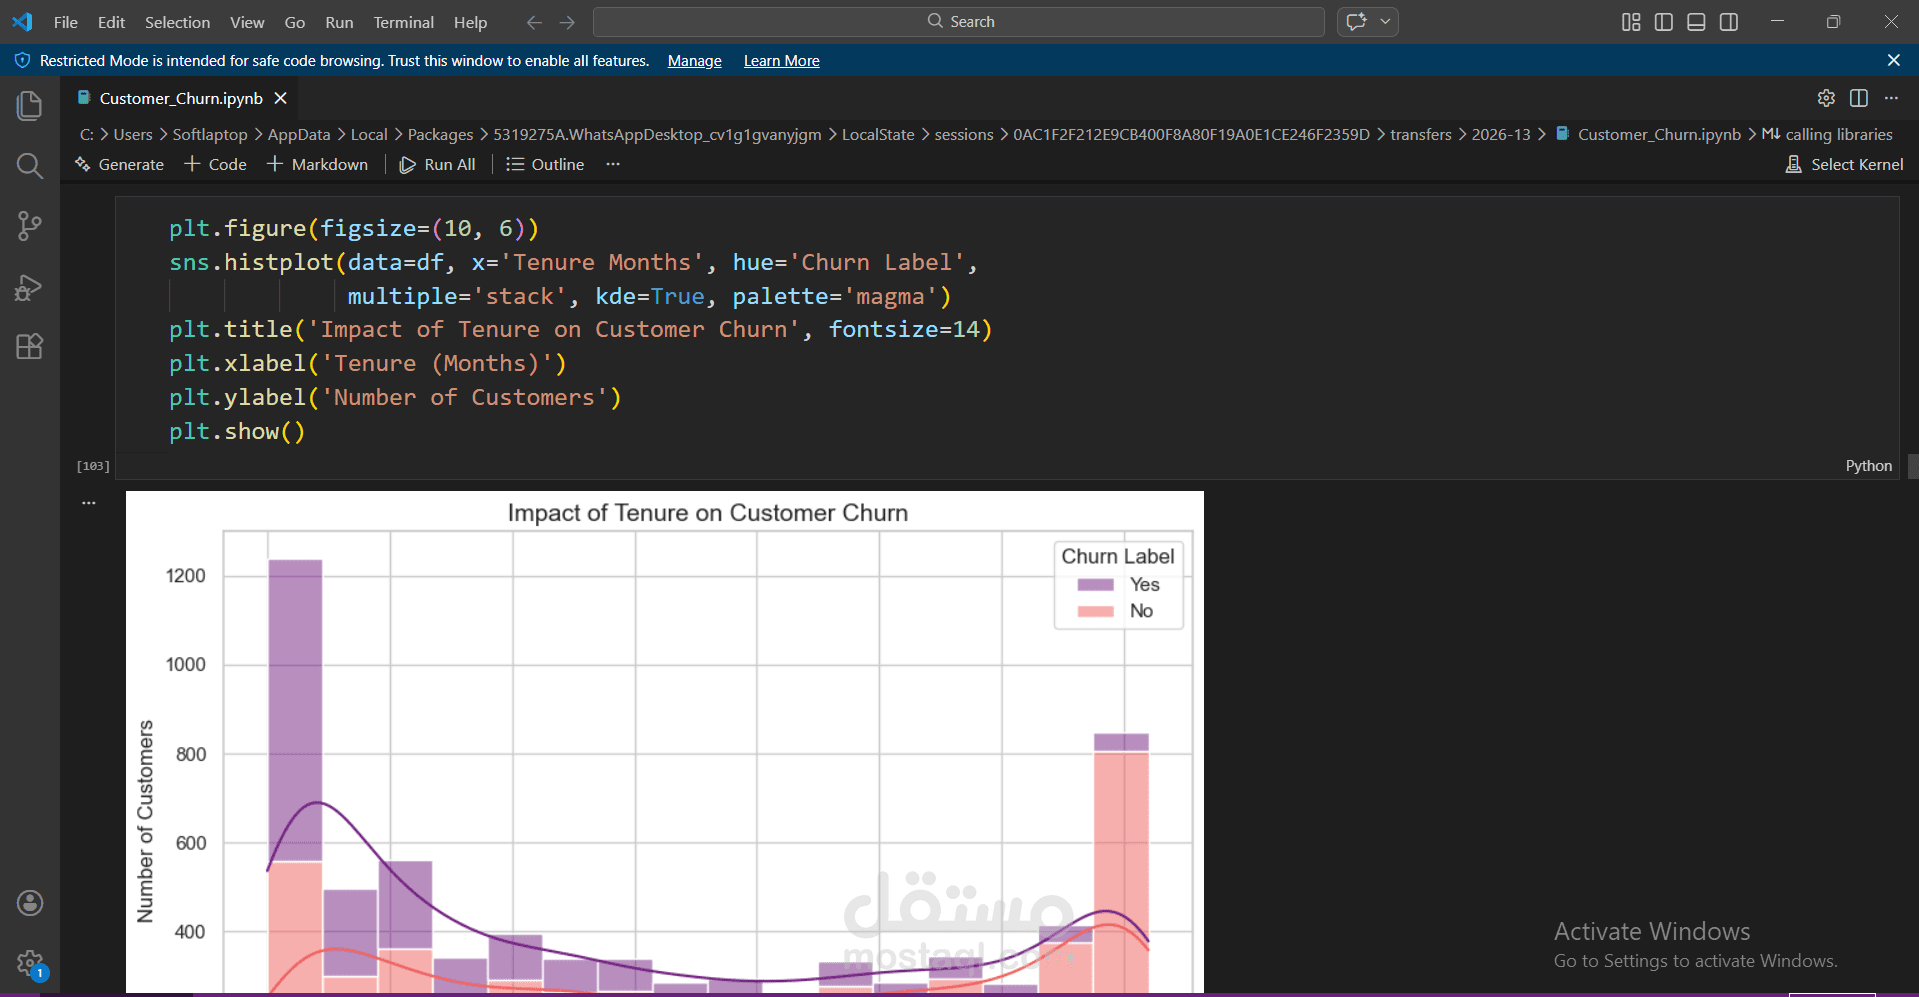Viewport: 1919px width, 997px height.
Task: Go back with the left arrow
Action: point(535,22)
